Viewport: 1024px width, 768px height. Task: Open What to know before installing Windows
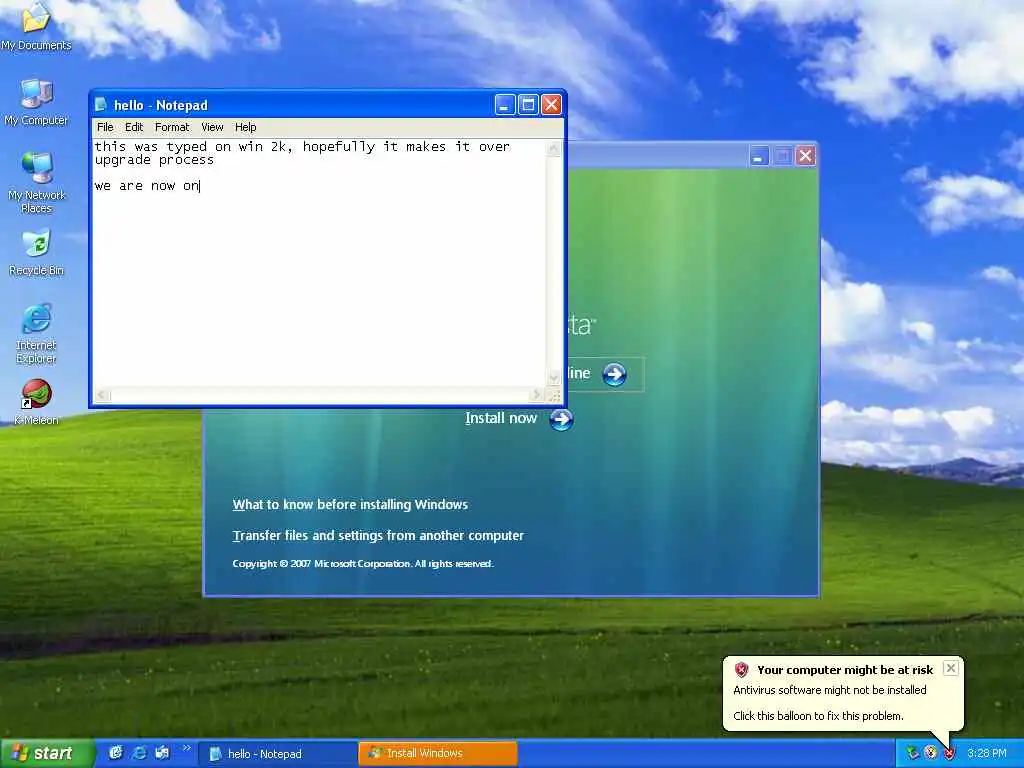pyautogui.click(x=350, y=504)
